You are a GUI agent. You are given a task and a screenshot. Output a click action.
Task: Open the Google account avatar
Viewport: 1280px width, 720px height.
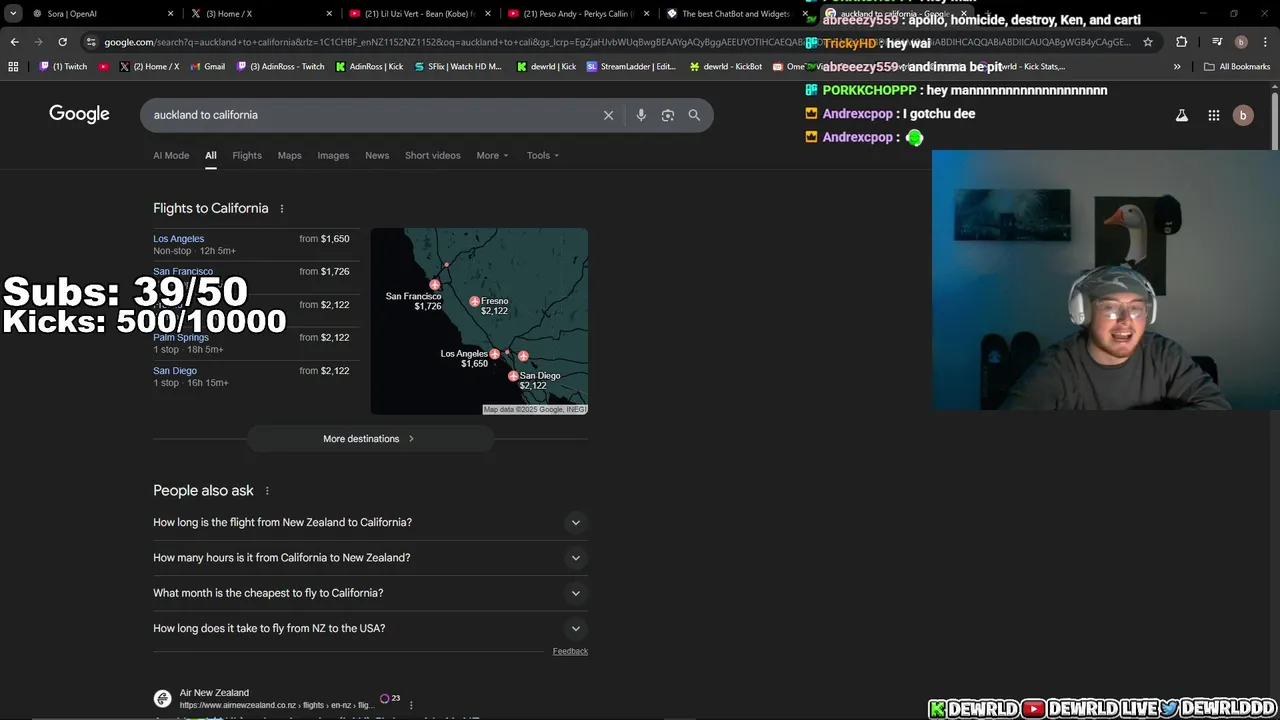1243,115
